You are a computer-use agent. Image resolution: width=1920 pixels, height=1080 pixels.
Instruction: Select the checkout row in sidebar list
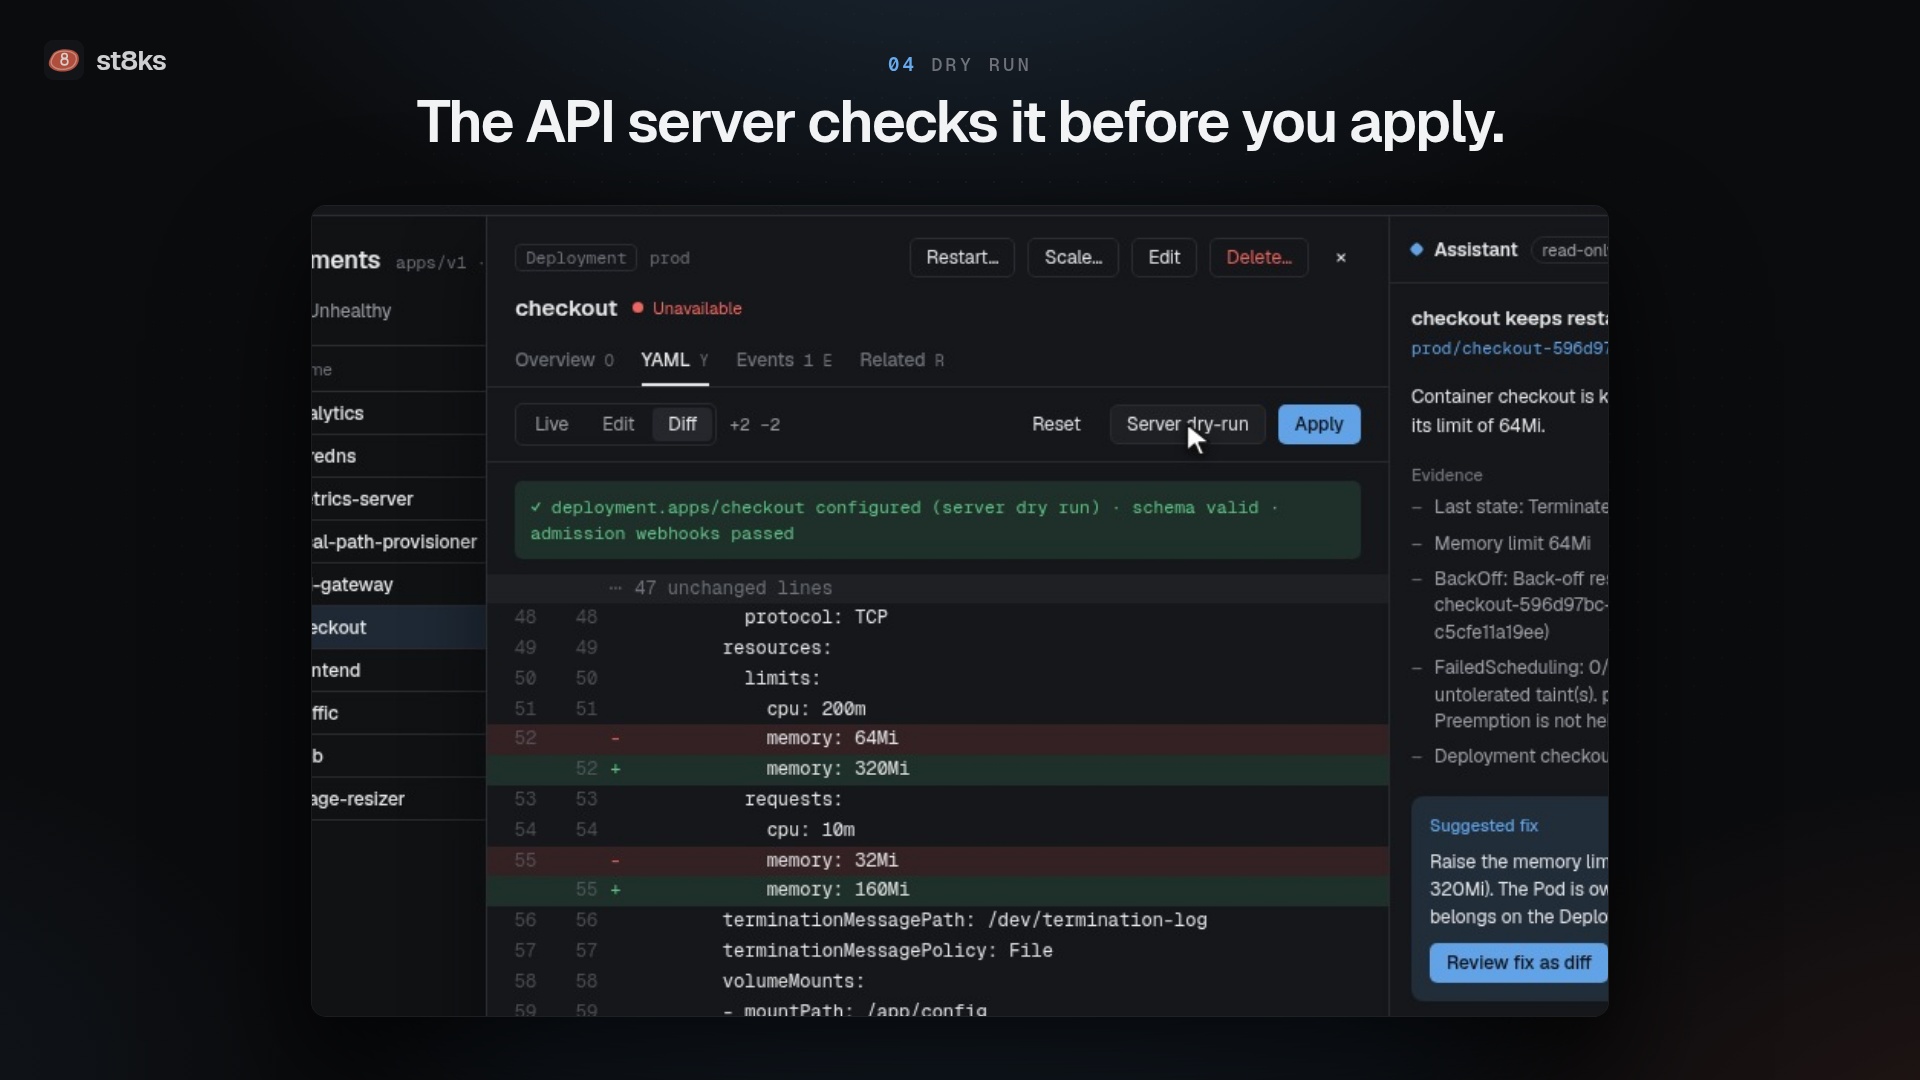398,628
